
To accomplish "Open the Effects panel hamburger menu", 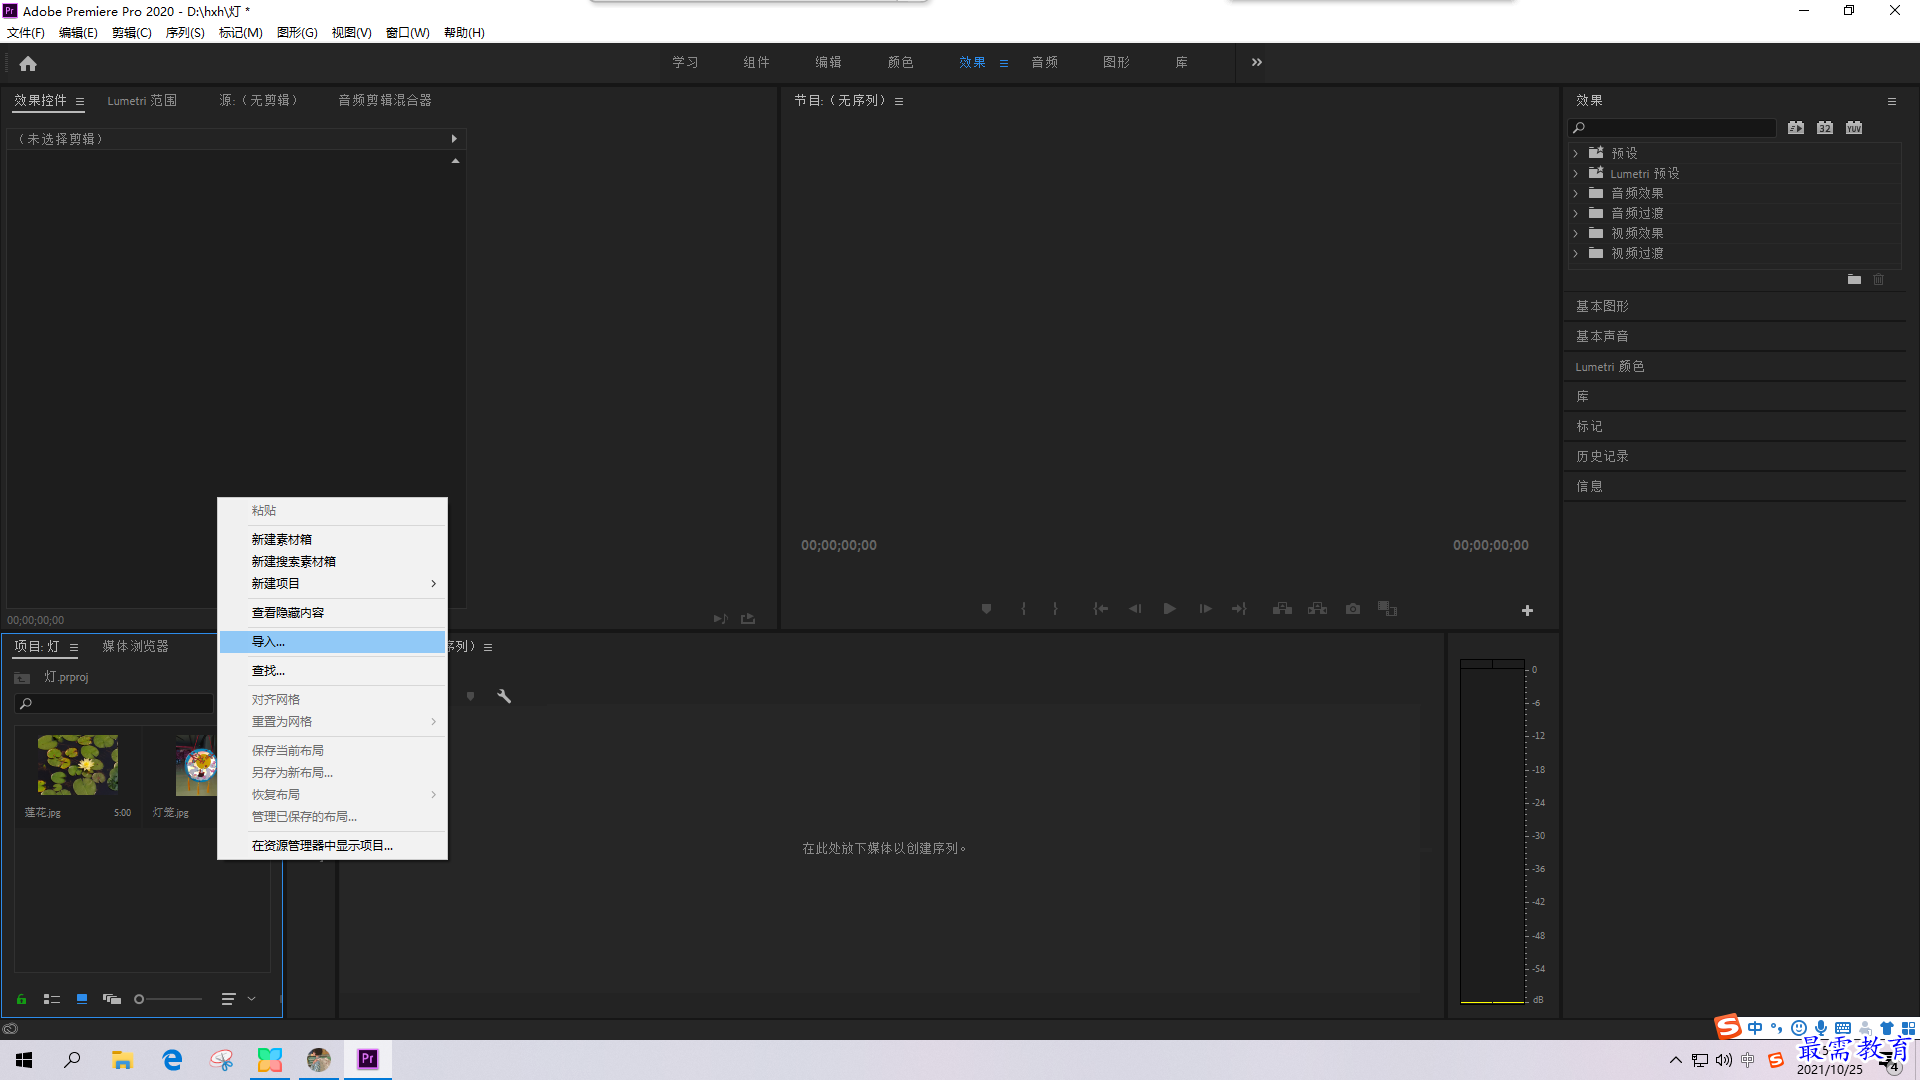I will pos(1891,101).
